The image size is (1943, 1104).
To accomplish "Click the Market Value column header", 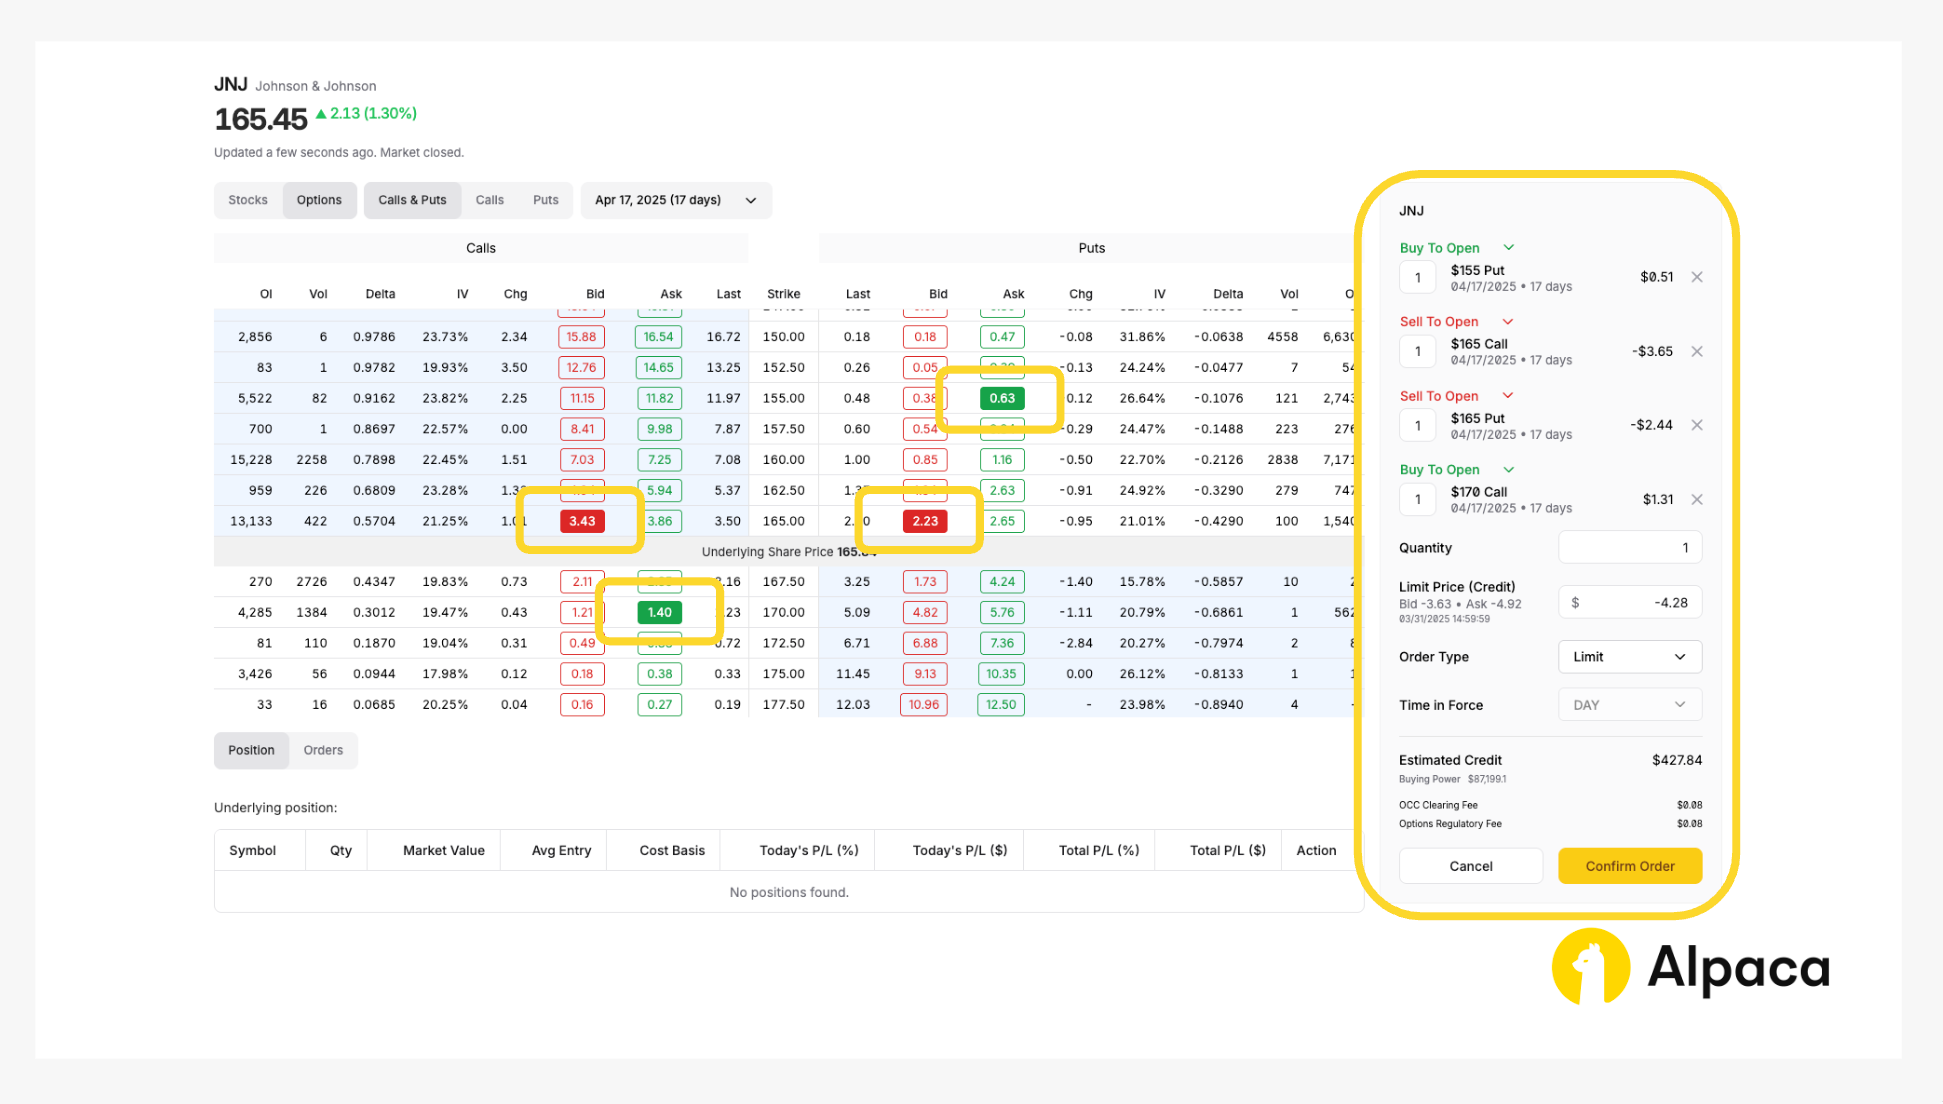I will (x=443, y=851).
